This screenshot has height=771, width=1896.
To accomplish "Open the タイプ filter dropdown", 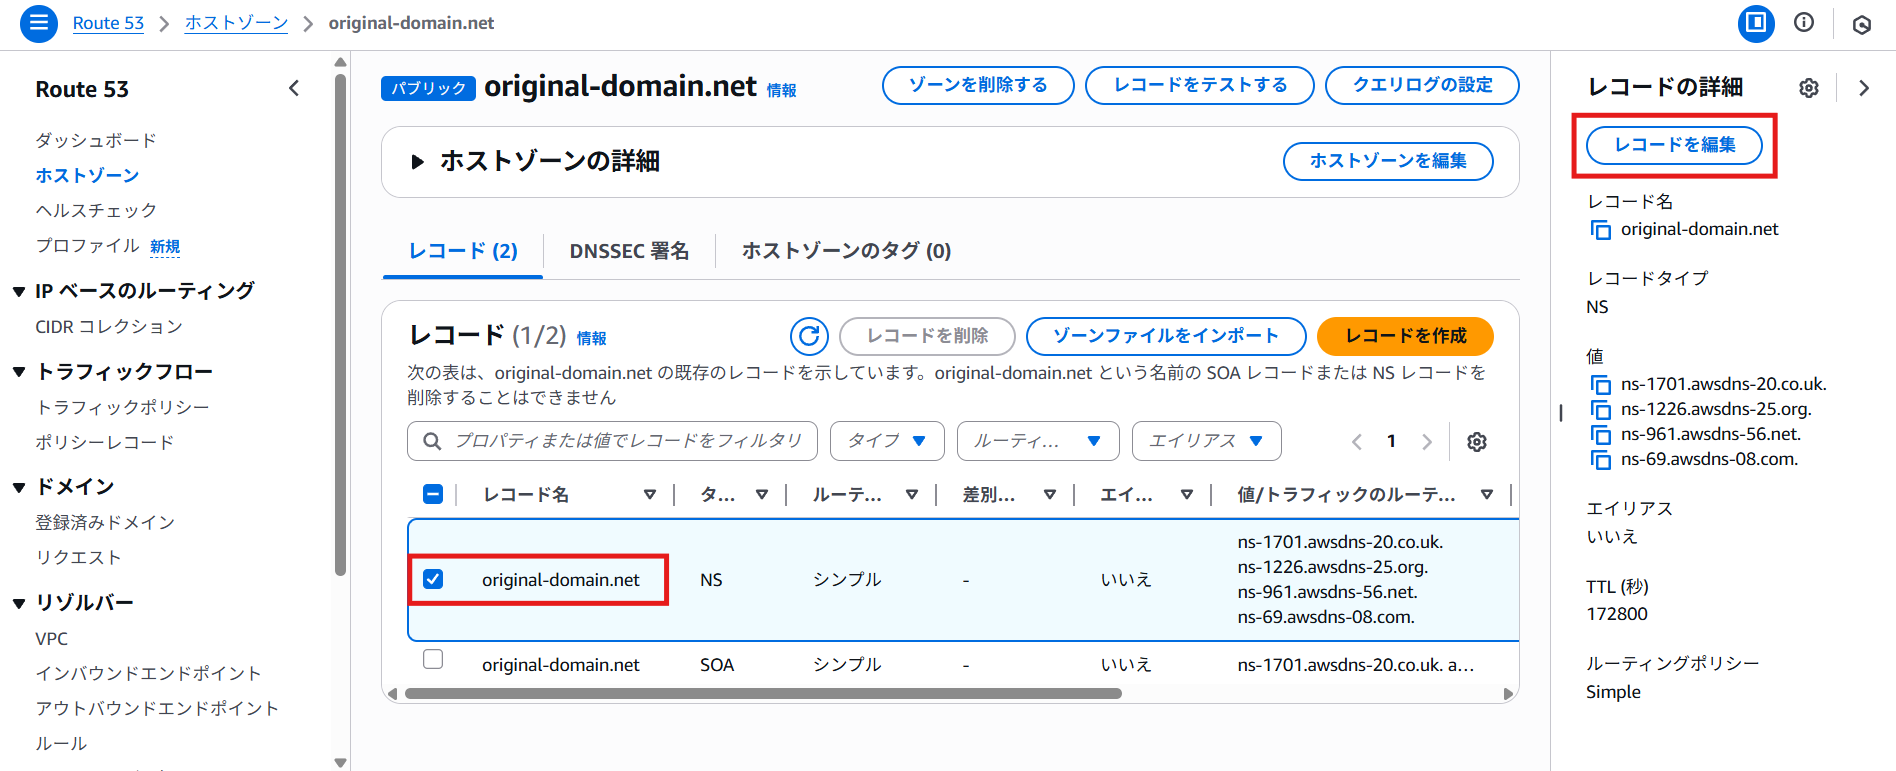I will [887, 441].
